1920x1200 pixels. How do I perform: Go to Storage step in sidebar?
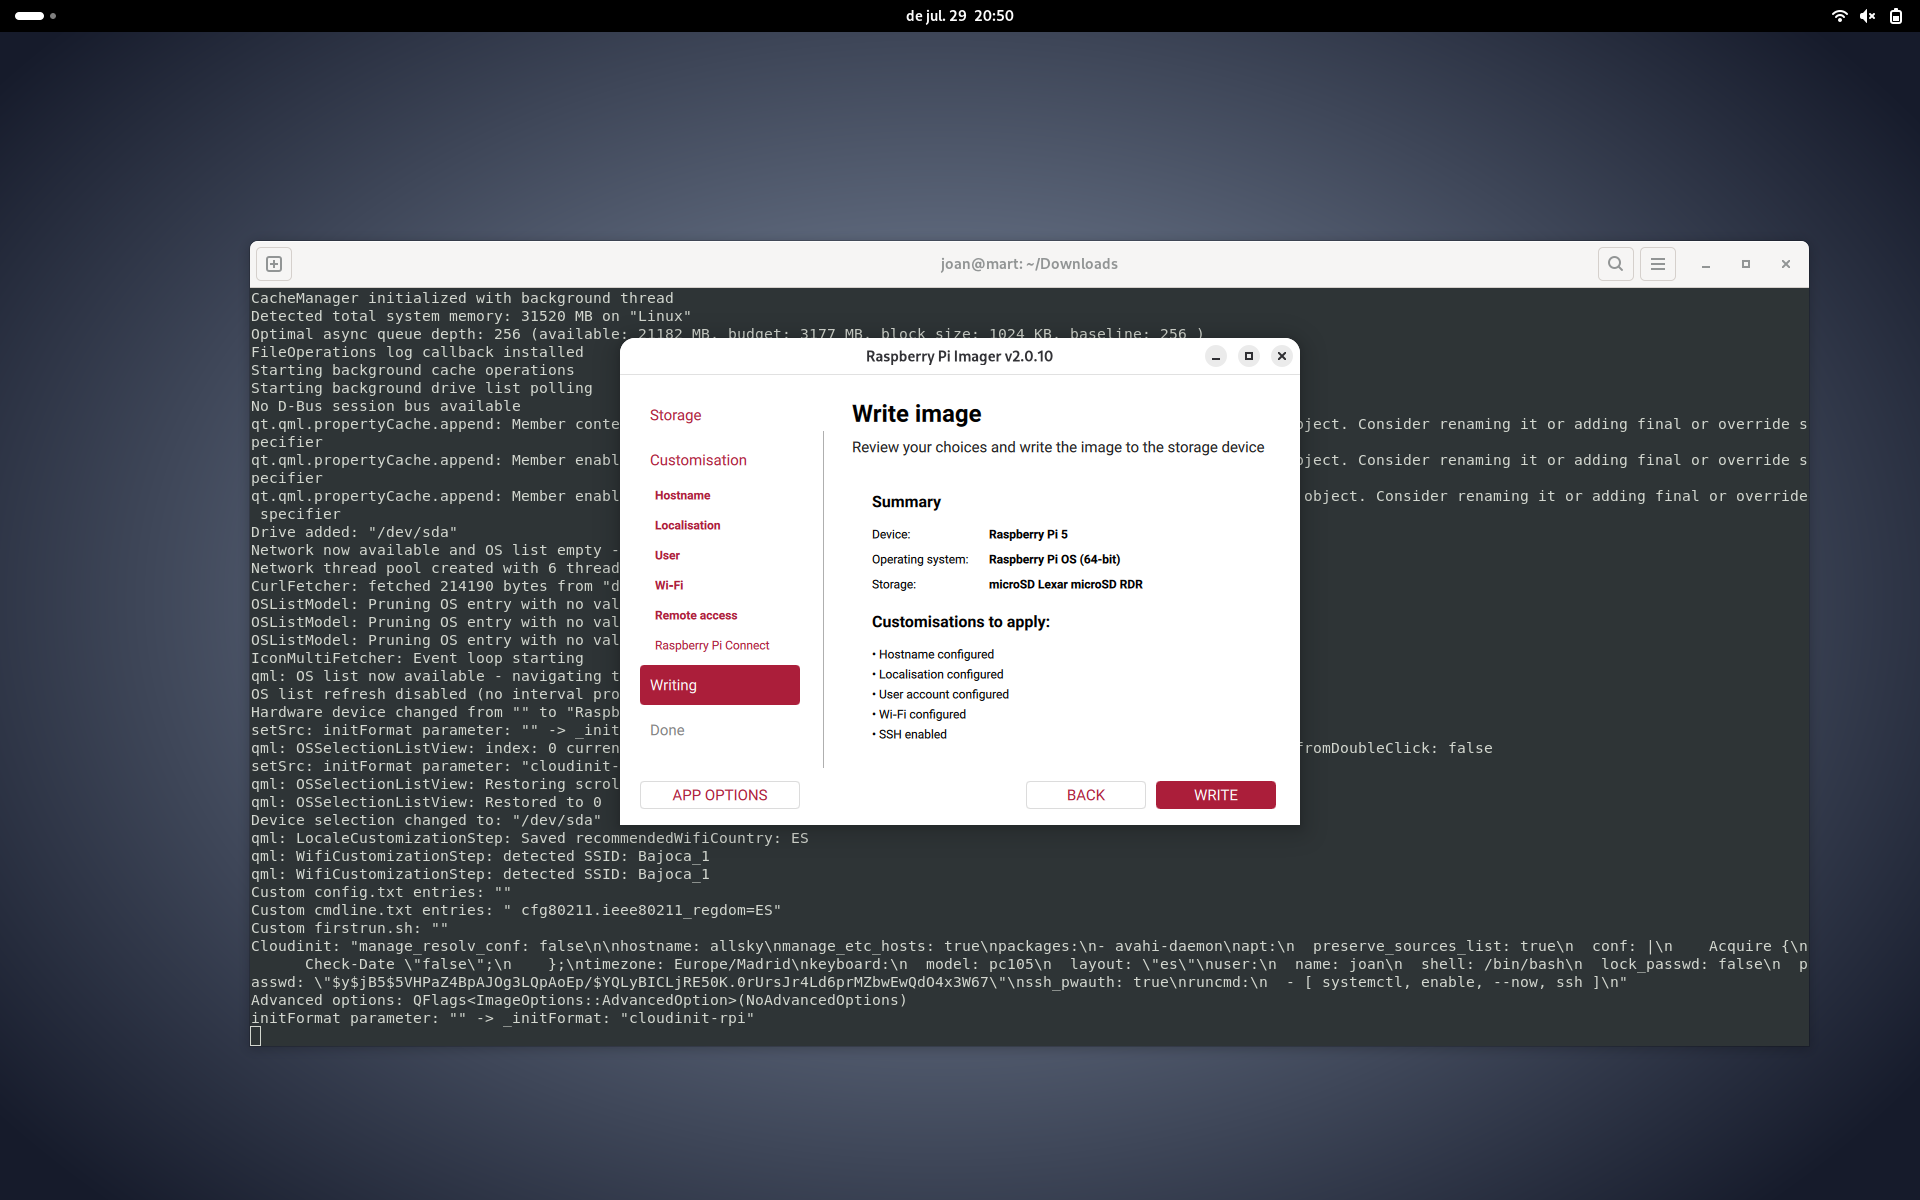tap(675, 415)
